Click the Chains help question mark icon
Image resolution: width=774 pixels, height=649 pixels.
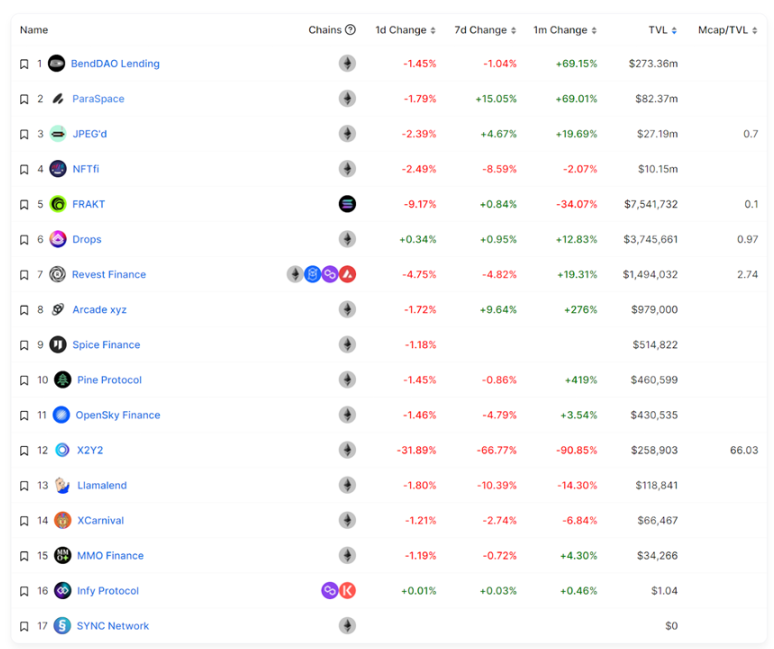(x=350, y=30)
